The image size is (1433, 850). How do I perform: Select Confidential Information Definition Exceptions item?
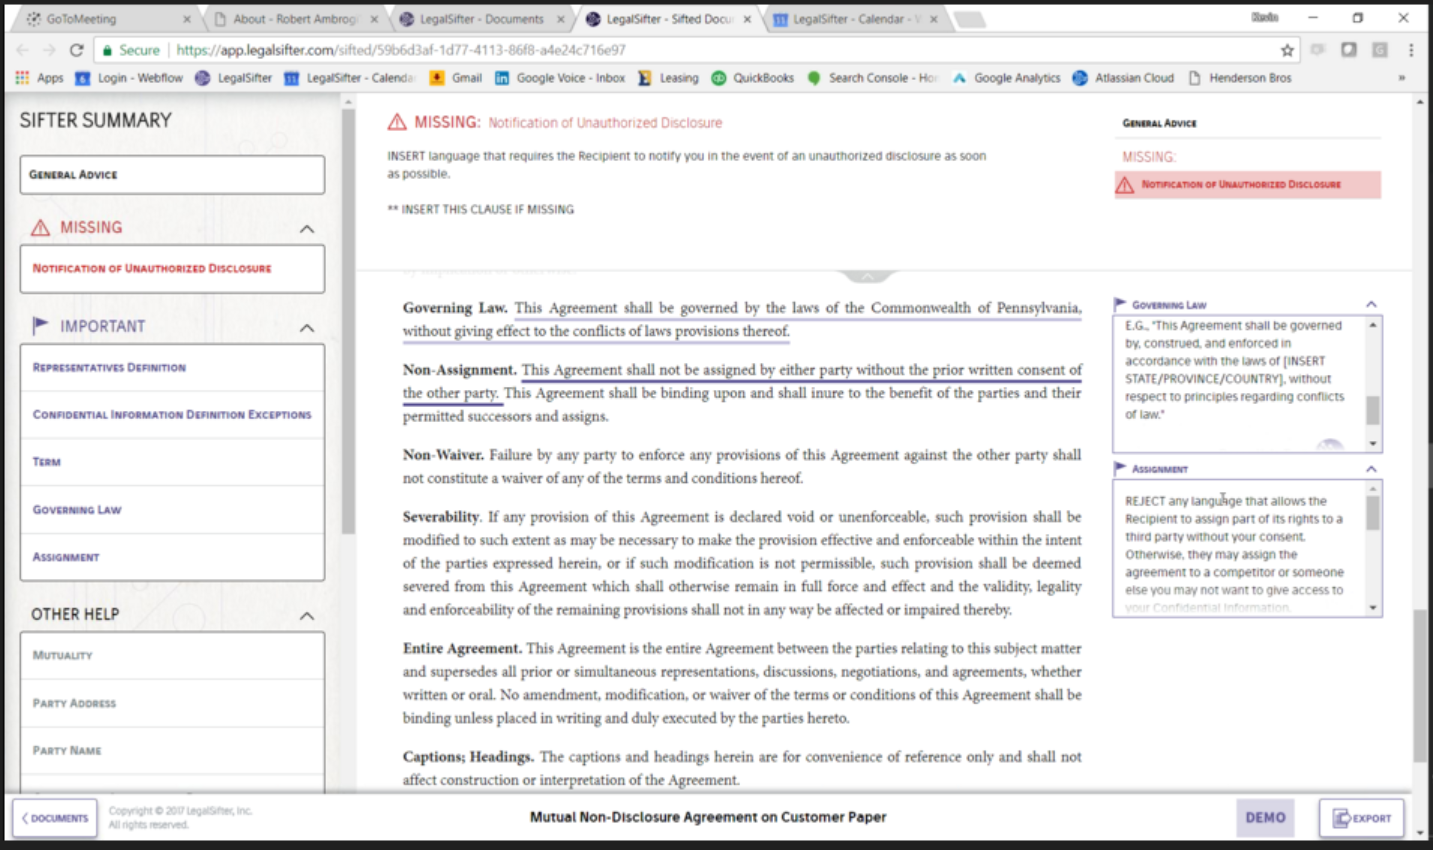click(172, 415)
